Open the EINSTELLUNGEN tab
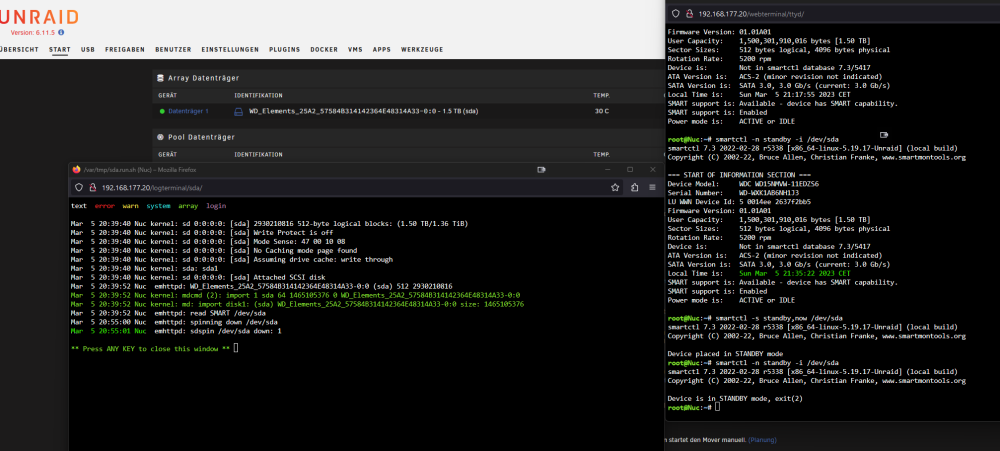 pyautogui.click(x=230, y=49)
